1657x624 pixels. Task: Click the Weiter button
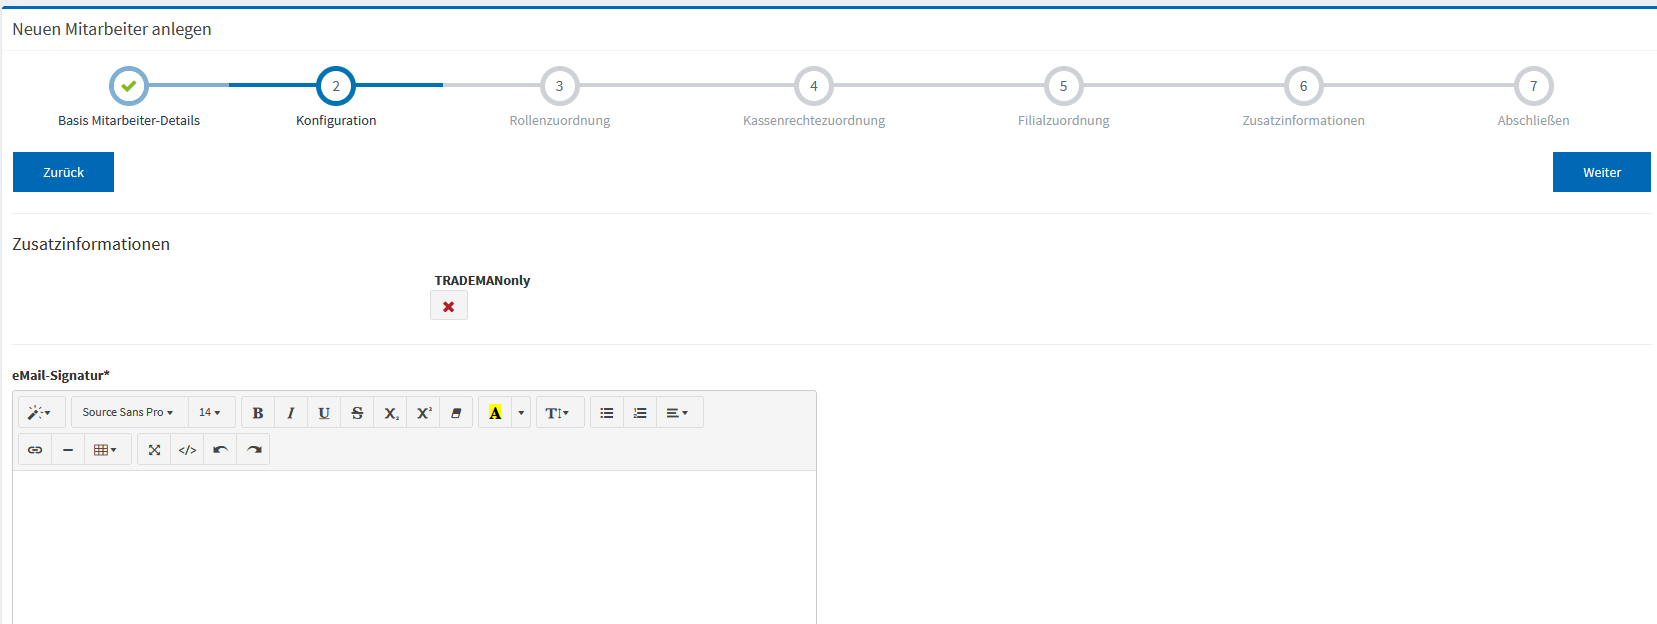[x=1601, y=172]
